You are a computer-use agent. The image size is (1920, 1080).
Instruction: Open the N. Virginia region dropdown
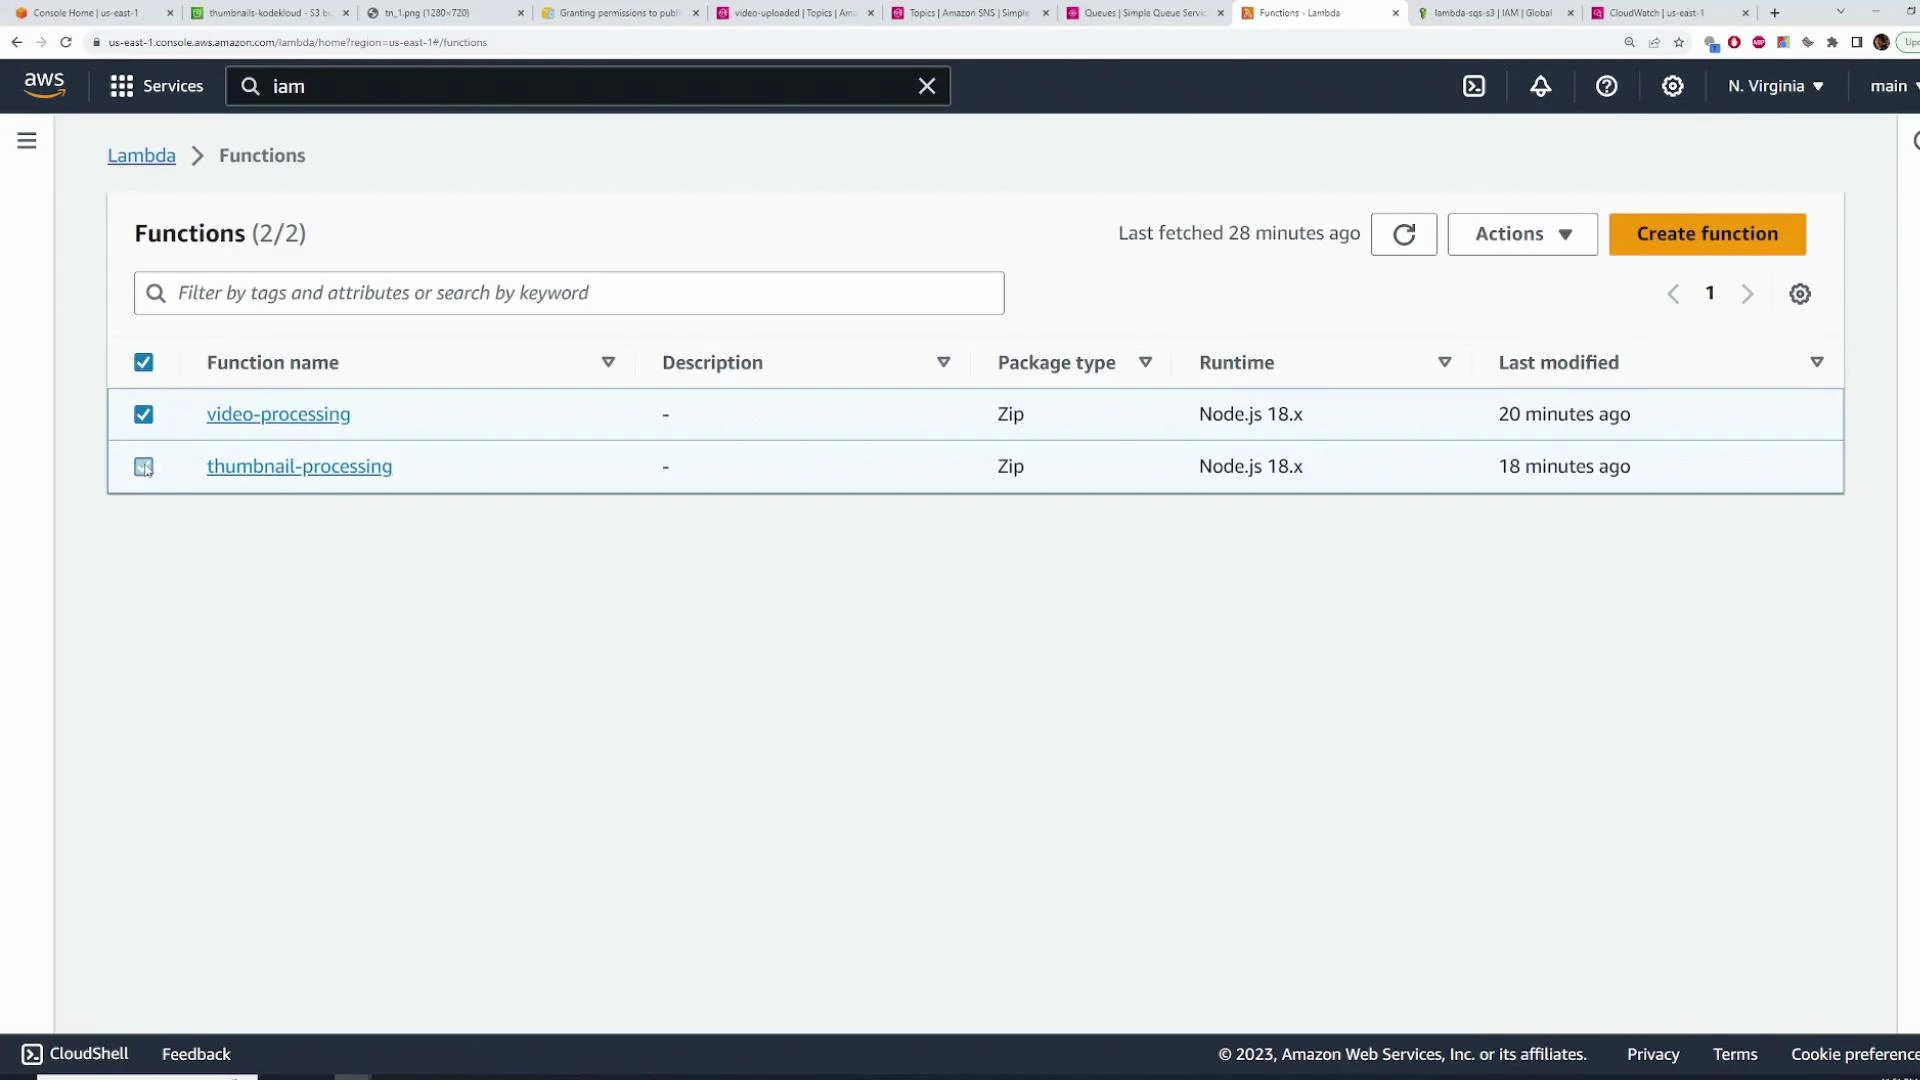pyautogui.click(x=1774, y=86)
